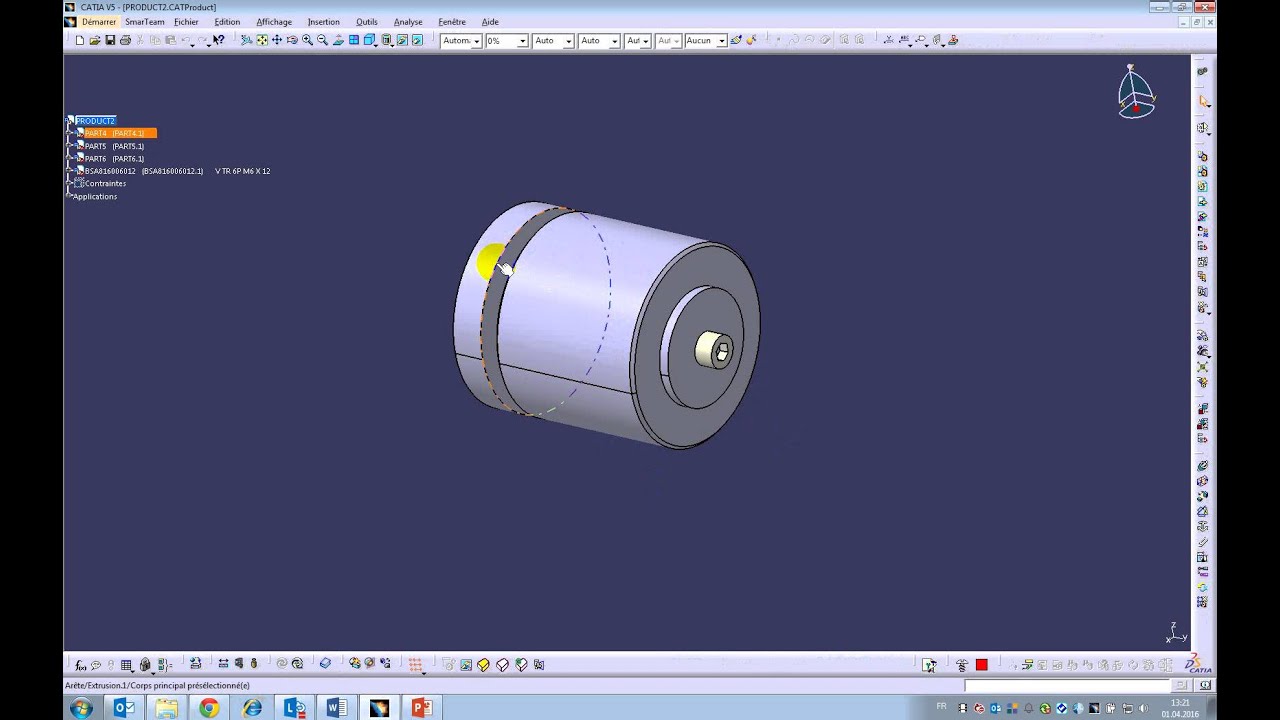Open the Fenêtre menu
This screenshot has height=720, width=1280.
coord(452,22)
